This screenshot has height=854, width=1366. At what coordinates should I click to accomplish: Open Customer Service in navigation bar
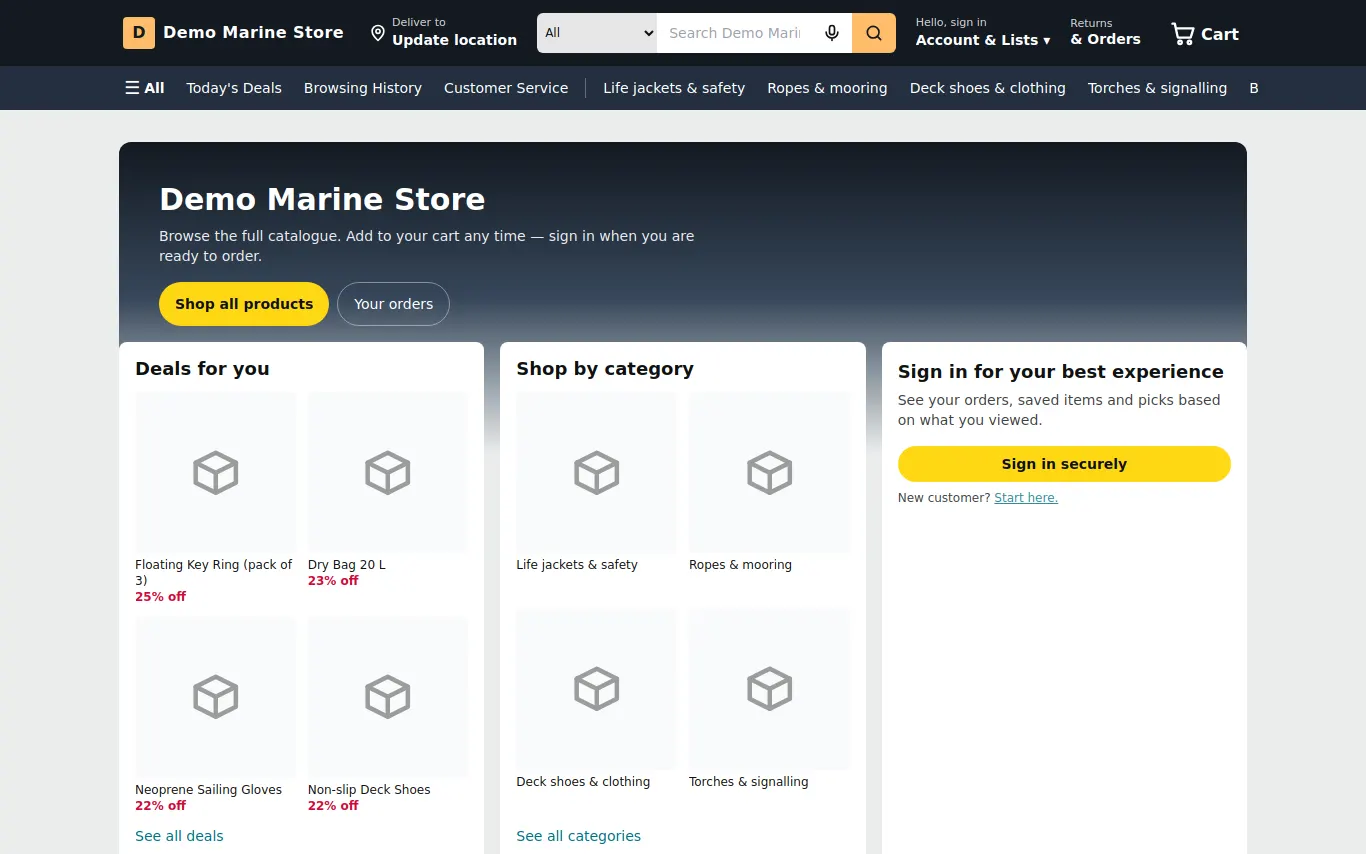[506, 88]
